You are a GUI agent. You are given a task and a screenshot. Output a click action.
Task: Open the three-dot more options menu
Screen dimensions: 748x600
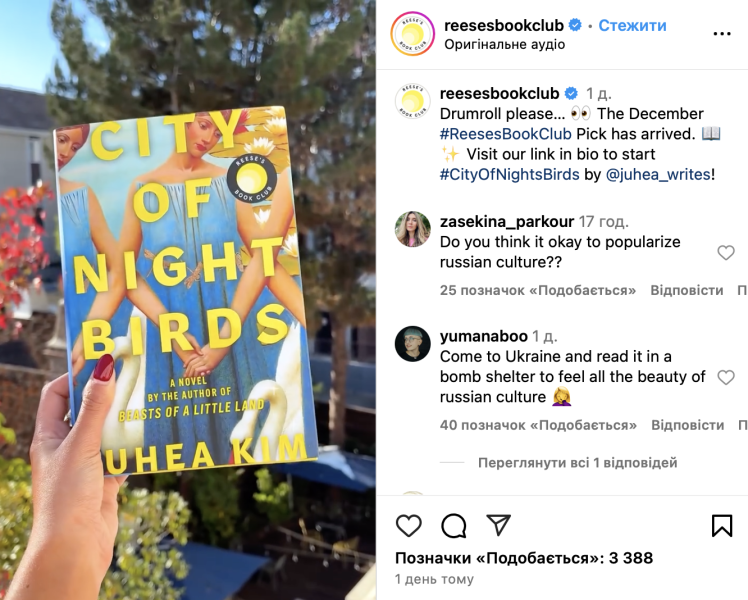pyautogui.click(x=722, y=33)
